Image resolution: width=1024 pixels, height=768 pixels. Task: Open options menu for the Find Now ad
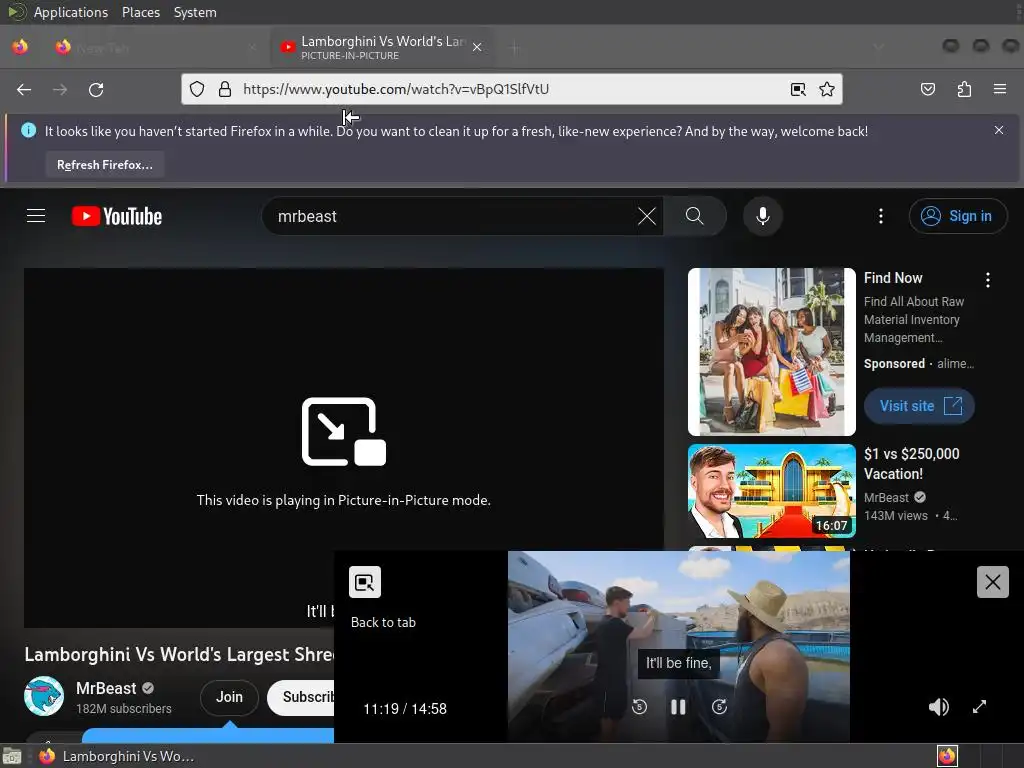[987, 280]
